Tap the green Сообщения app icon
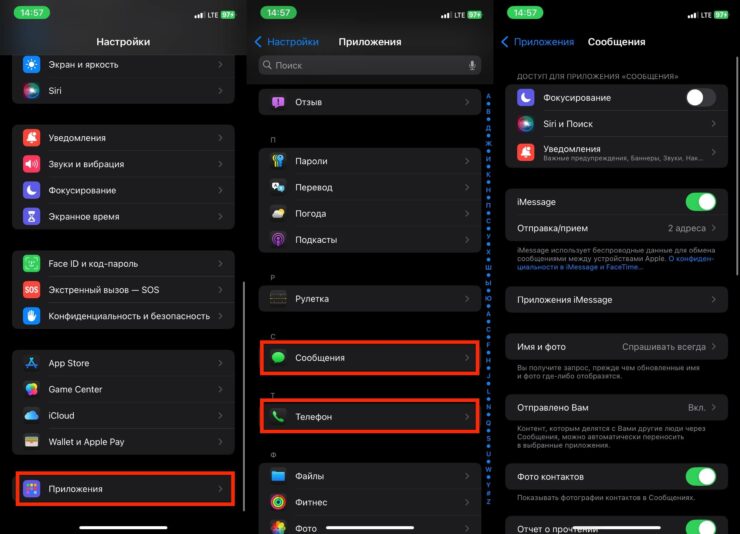Image resolution: width=740 pixels, height=534 pixels. 278,358
